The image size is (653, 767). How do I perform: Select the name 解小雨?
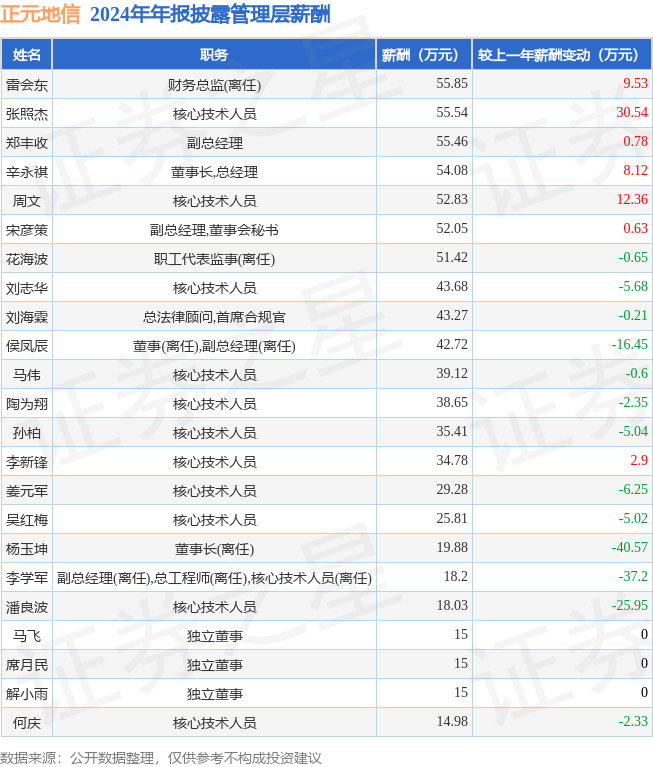(27, 694)
